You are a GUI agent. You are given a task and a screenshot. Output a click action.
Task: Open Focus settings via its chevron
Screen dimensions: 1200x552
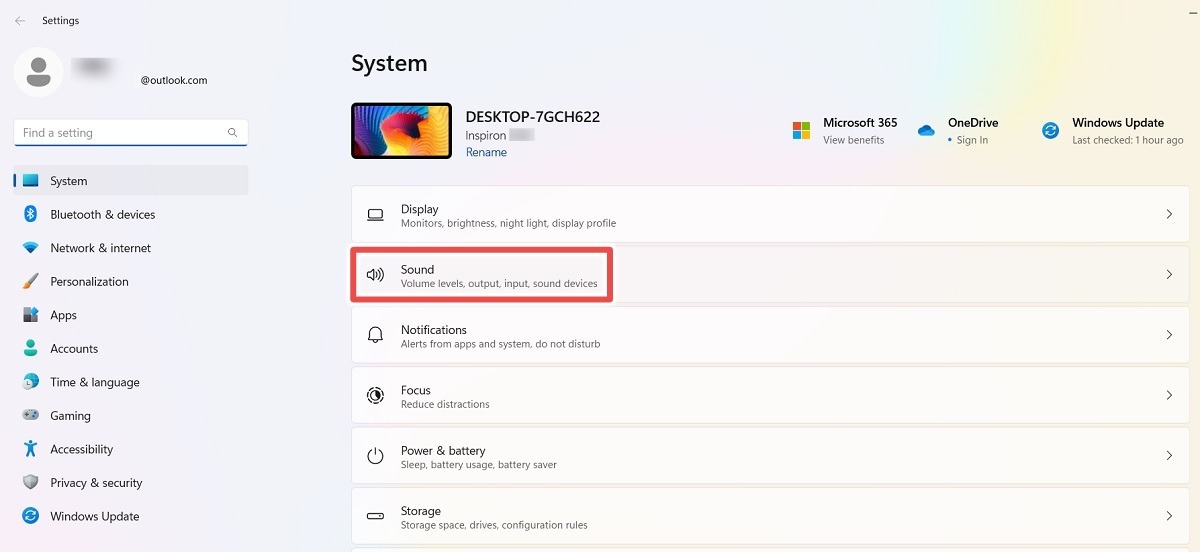1169,395
